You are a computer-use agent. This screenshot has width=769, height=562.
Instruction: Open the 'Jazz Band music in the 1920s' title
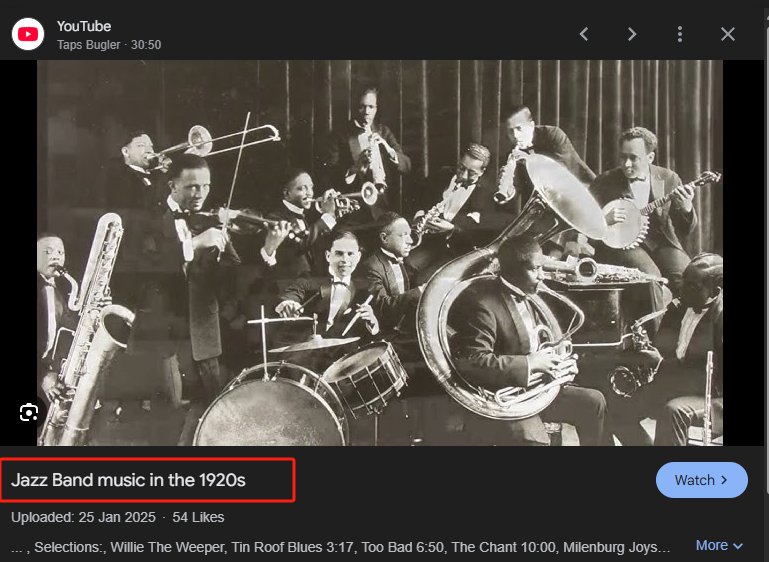pos(129,480)
